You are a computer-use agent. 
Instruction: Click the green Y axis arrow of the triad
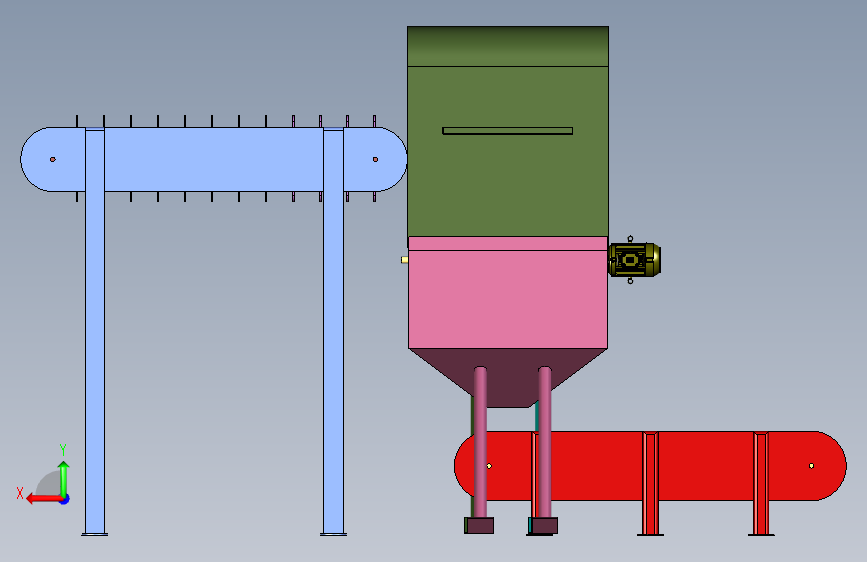64,478
